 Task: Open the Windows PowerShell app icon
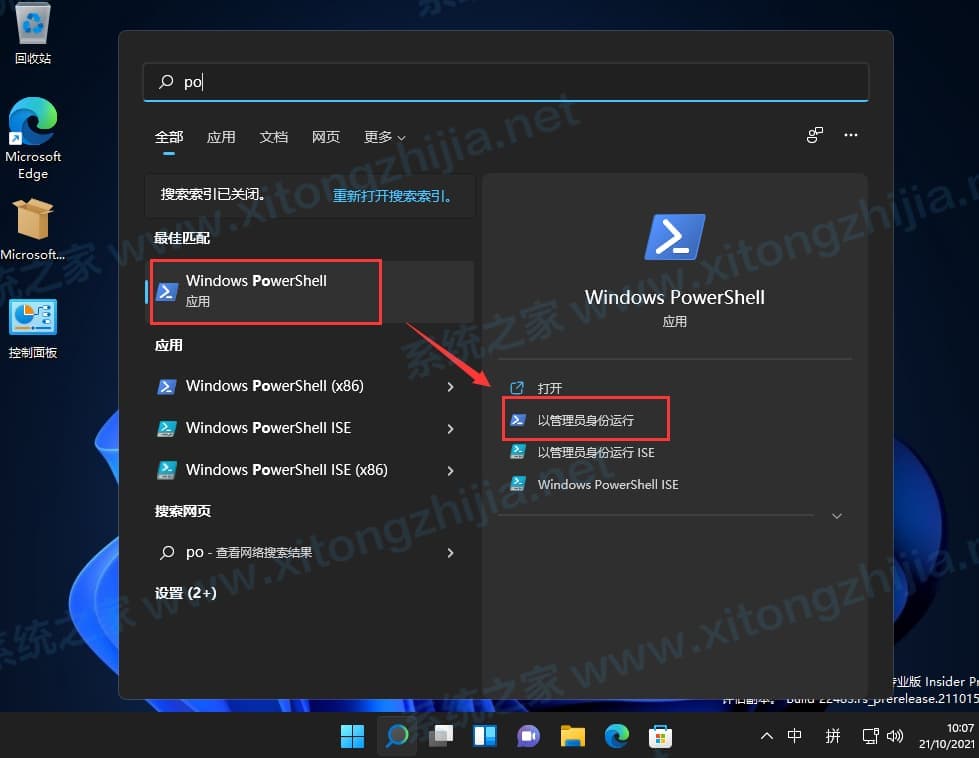[166, 291]
